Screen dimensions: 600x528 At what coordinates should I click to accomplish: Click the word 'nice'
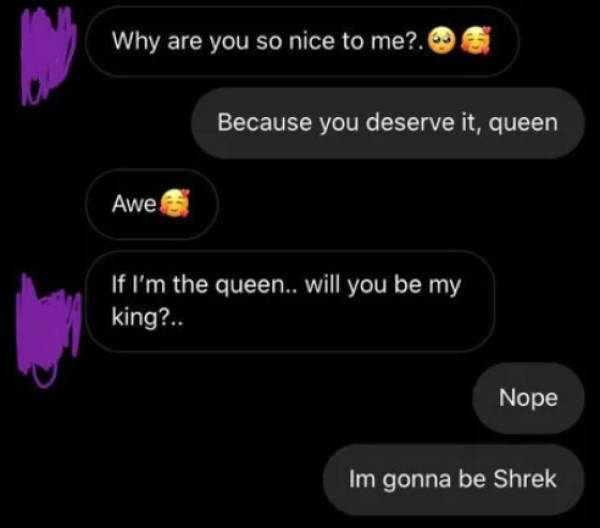click(x=312, y=41)
